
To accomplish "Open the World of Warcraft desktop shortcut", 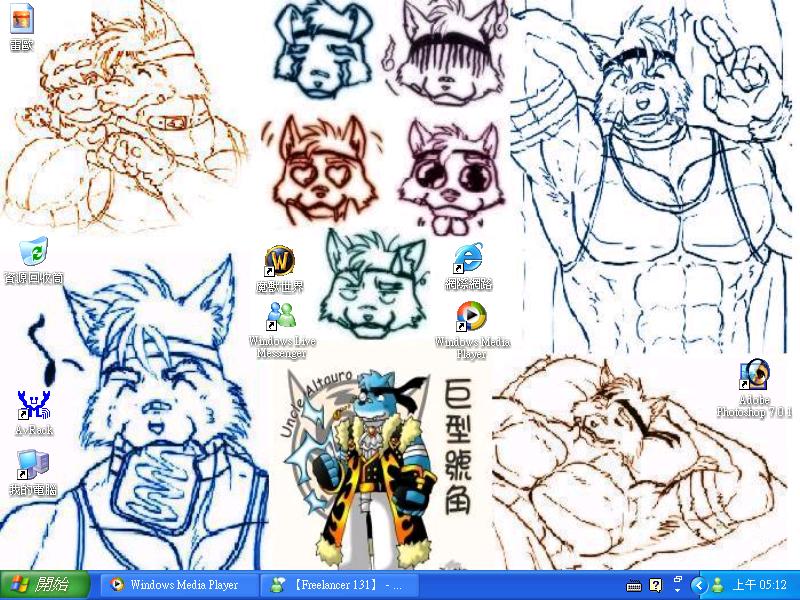I will (279, 262).
